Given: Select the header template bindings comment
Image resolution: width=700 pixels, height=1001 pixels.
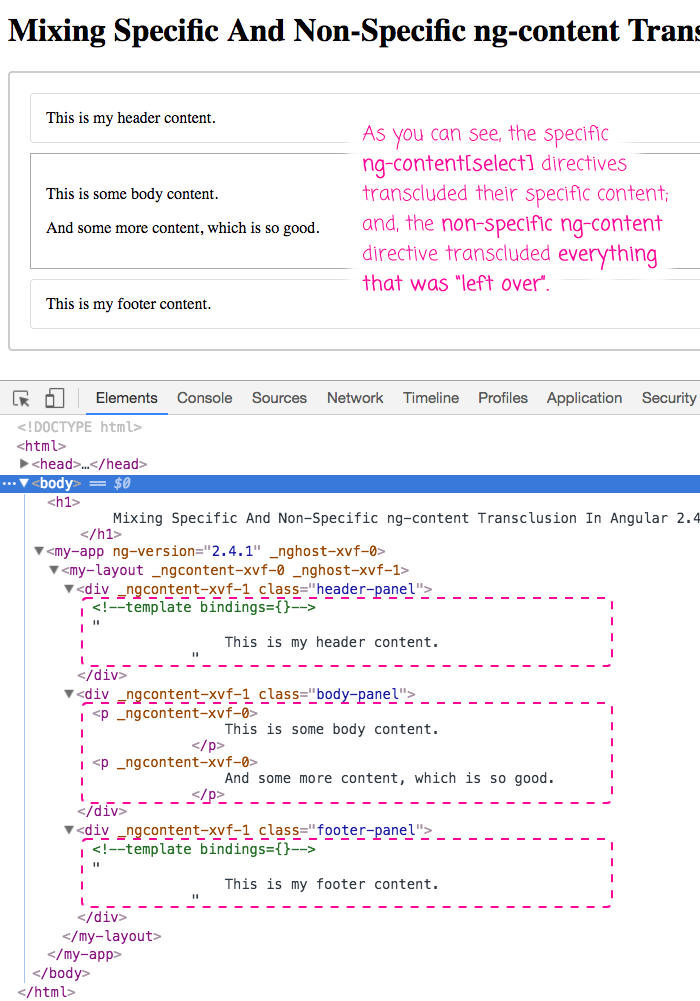Looking at the screenshot, I should tap(204, 607).
